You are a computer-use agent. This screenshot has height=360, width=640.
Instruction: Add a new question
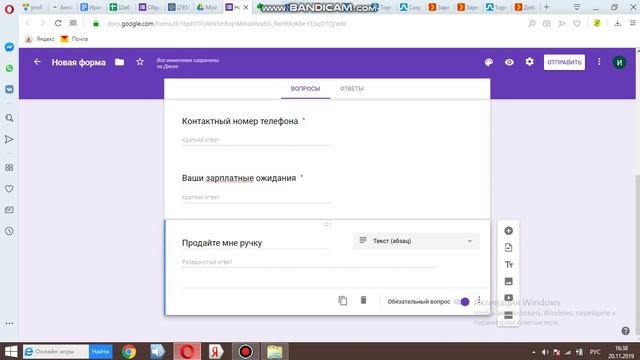click(x=508, y=231)
